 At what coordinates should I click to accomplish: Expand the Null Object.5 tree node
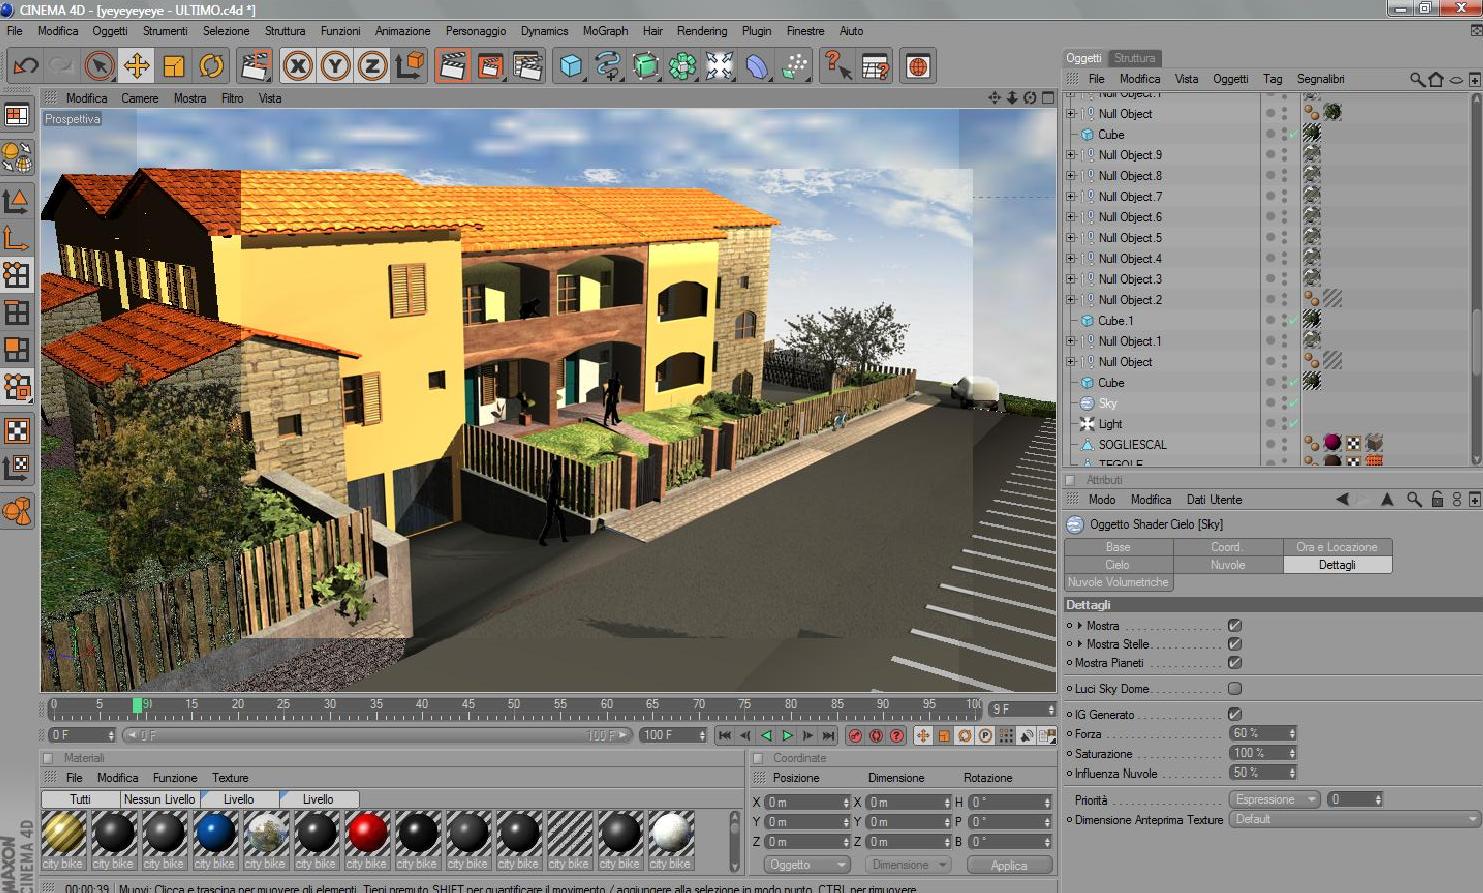pyautogui.click(x=1072, y=238)
